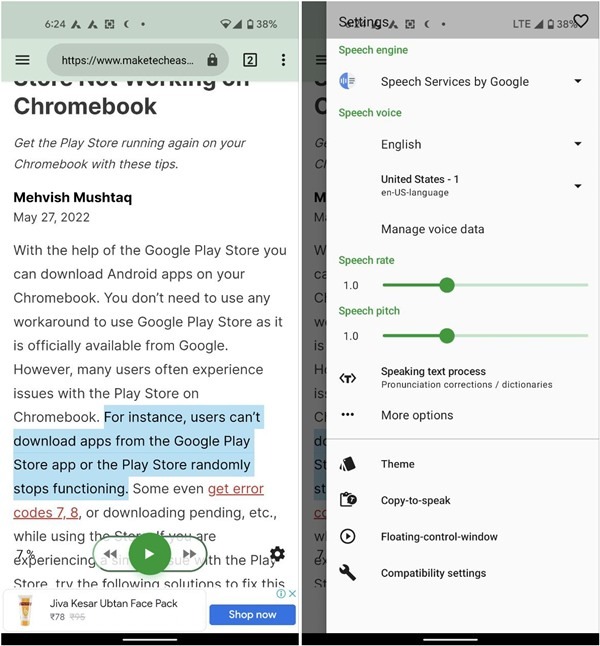The image size is (600, 646).
Task: Open Speaking text process option
Action: 466,377
